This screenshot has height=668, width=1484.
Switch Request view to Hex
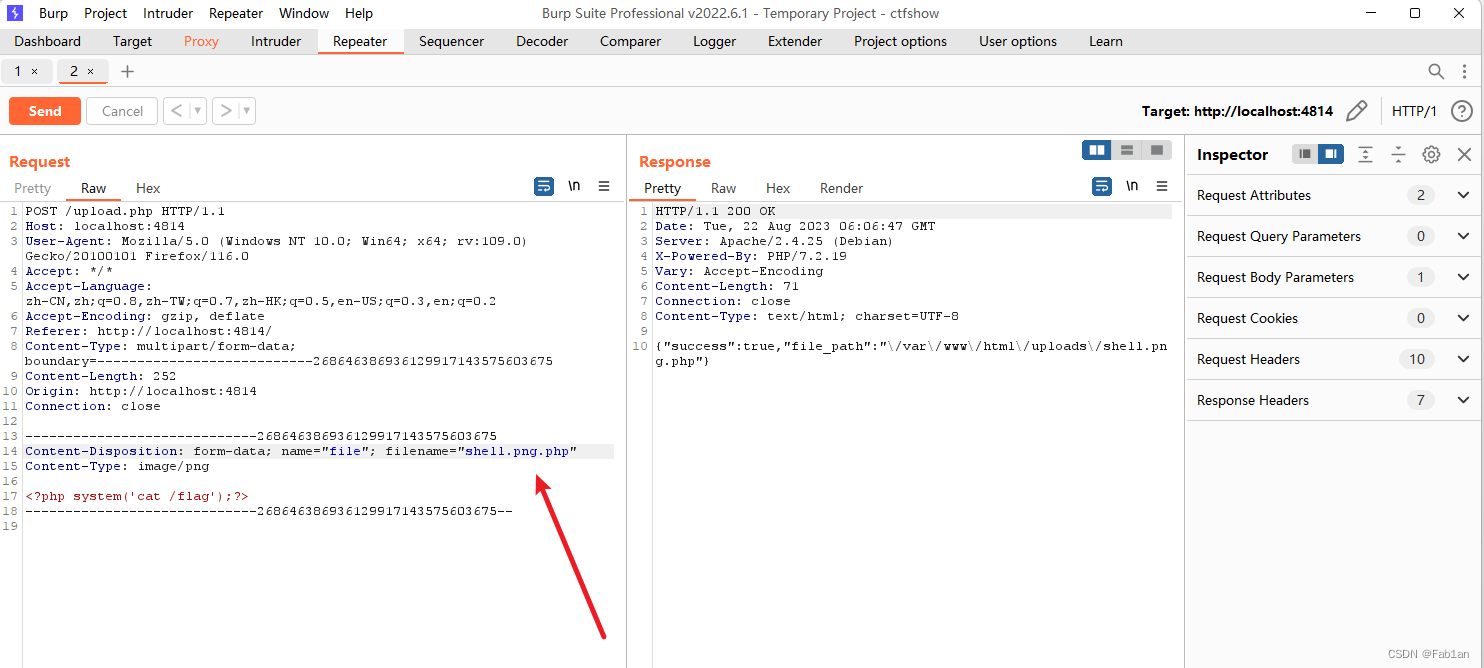(148, 188)
